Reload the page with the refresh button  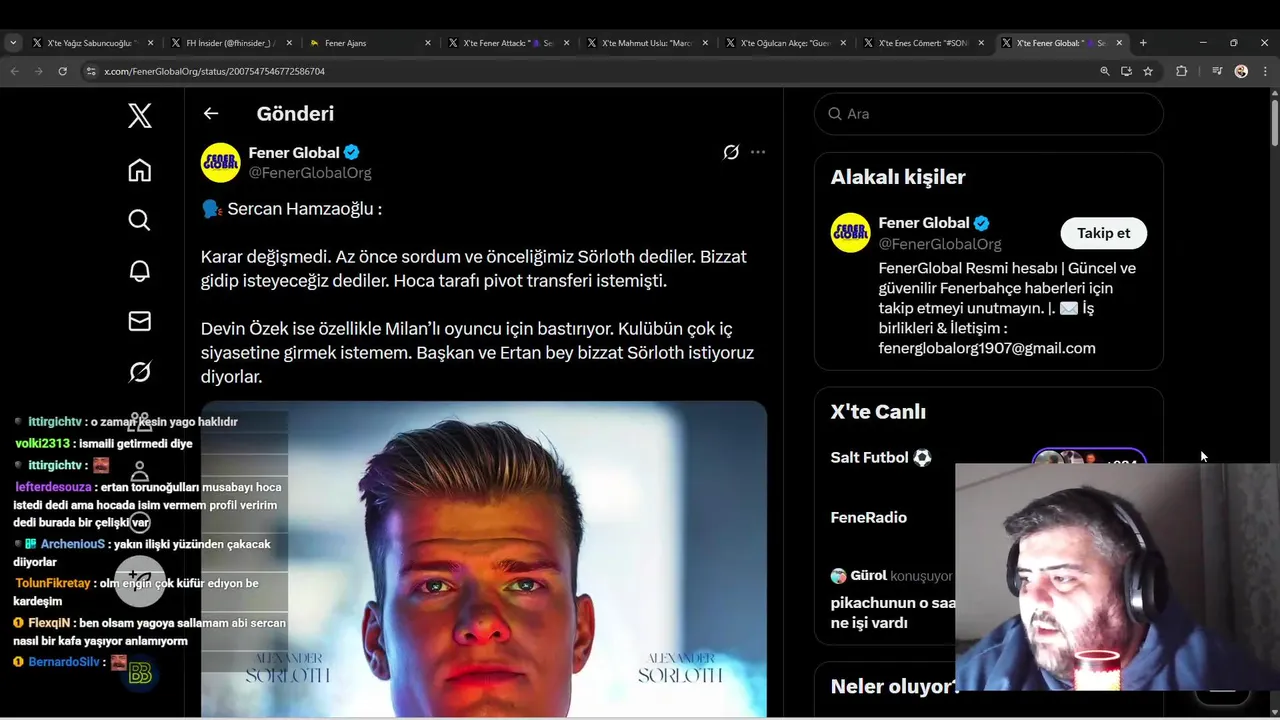[62, 71]
